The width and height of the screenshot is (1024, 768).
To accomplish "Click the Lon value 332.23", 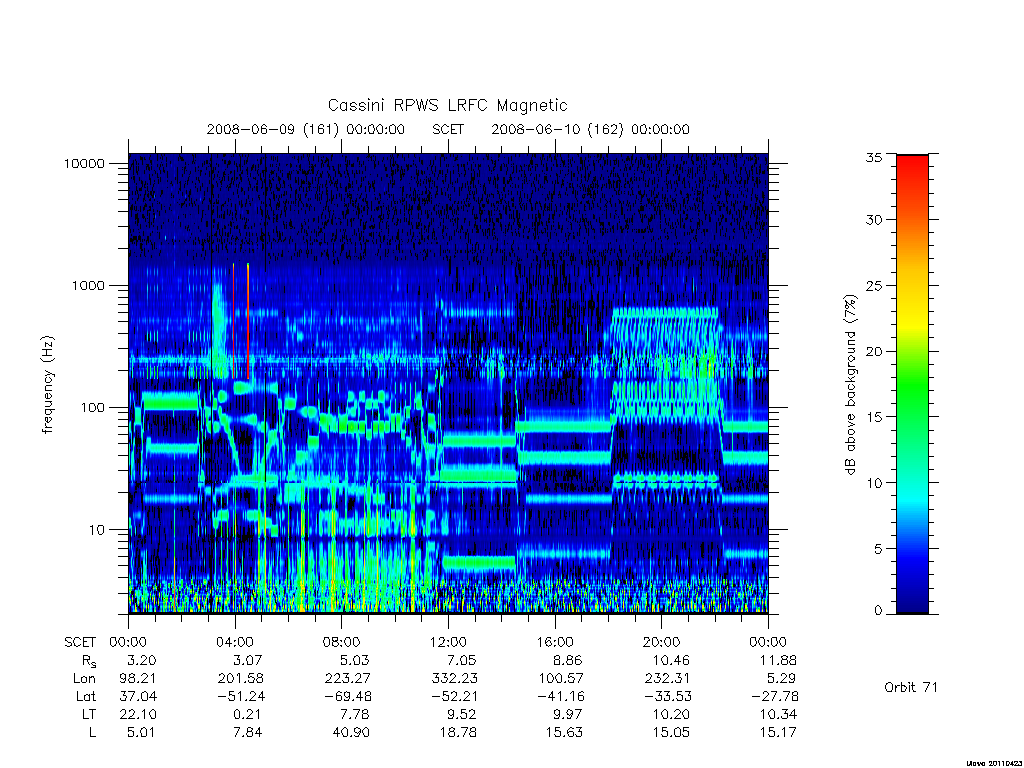I will coord(454,679).
